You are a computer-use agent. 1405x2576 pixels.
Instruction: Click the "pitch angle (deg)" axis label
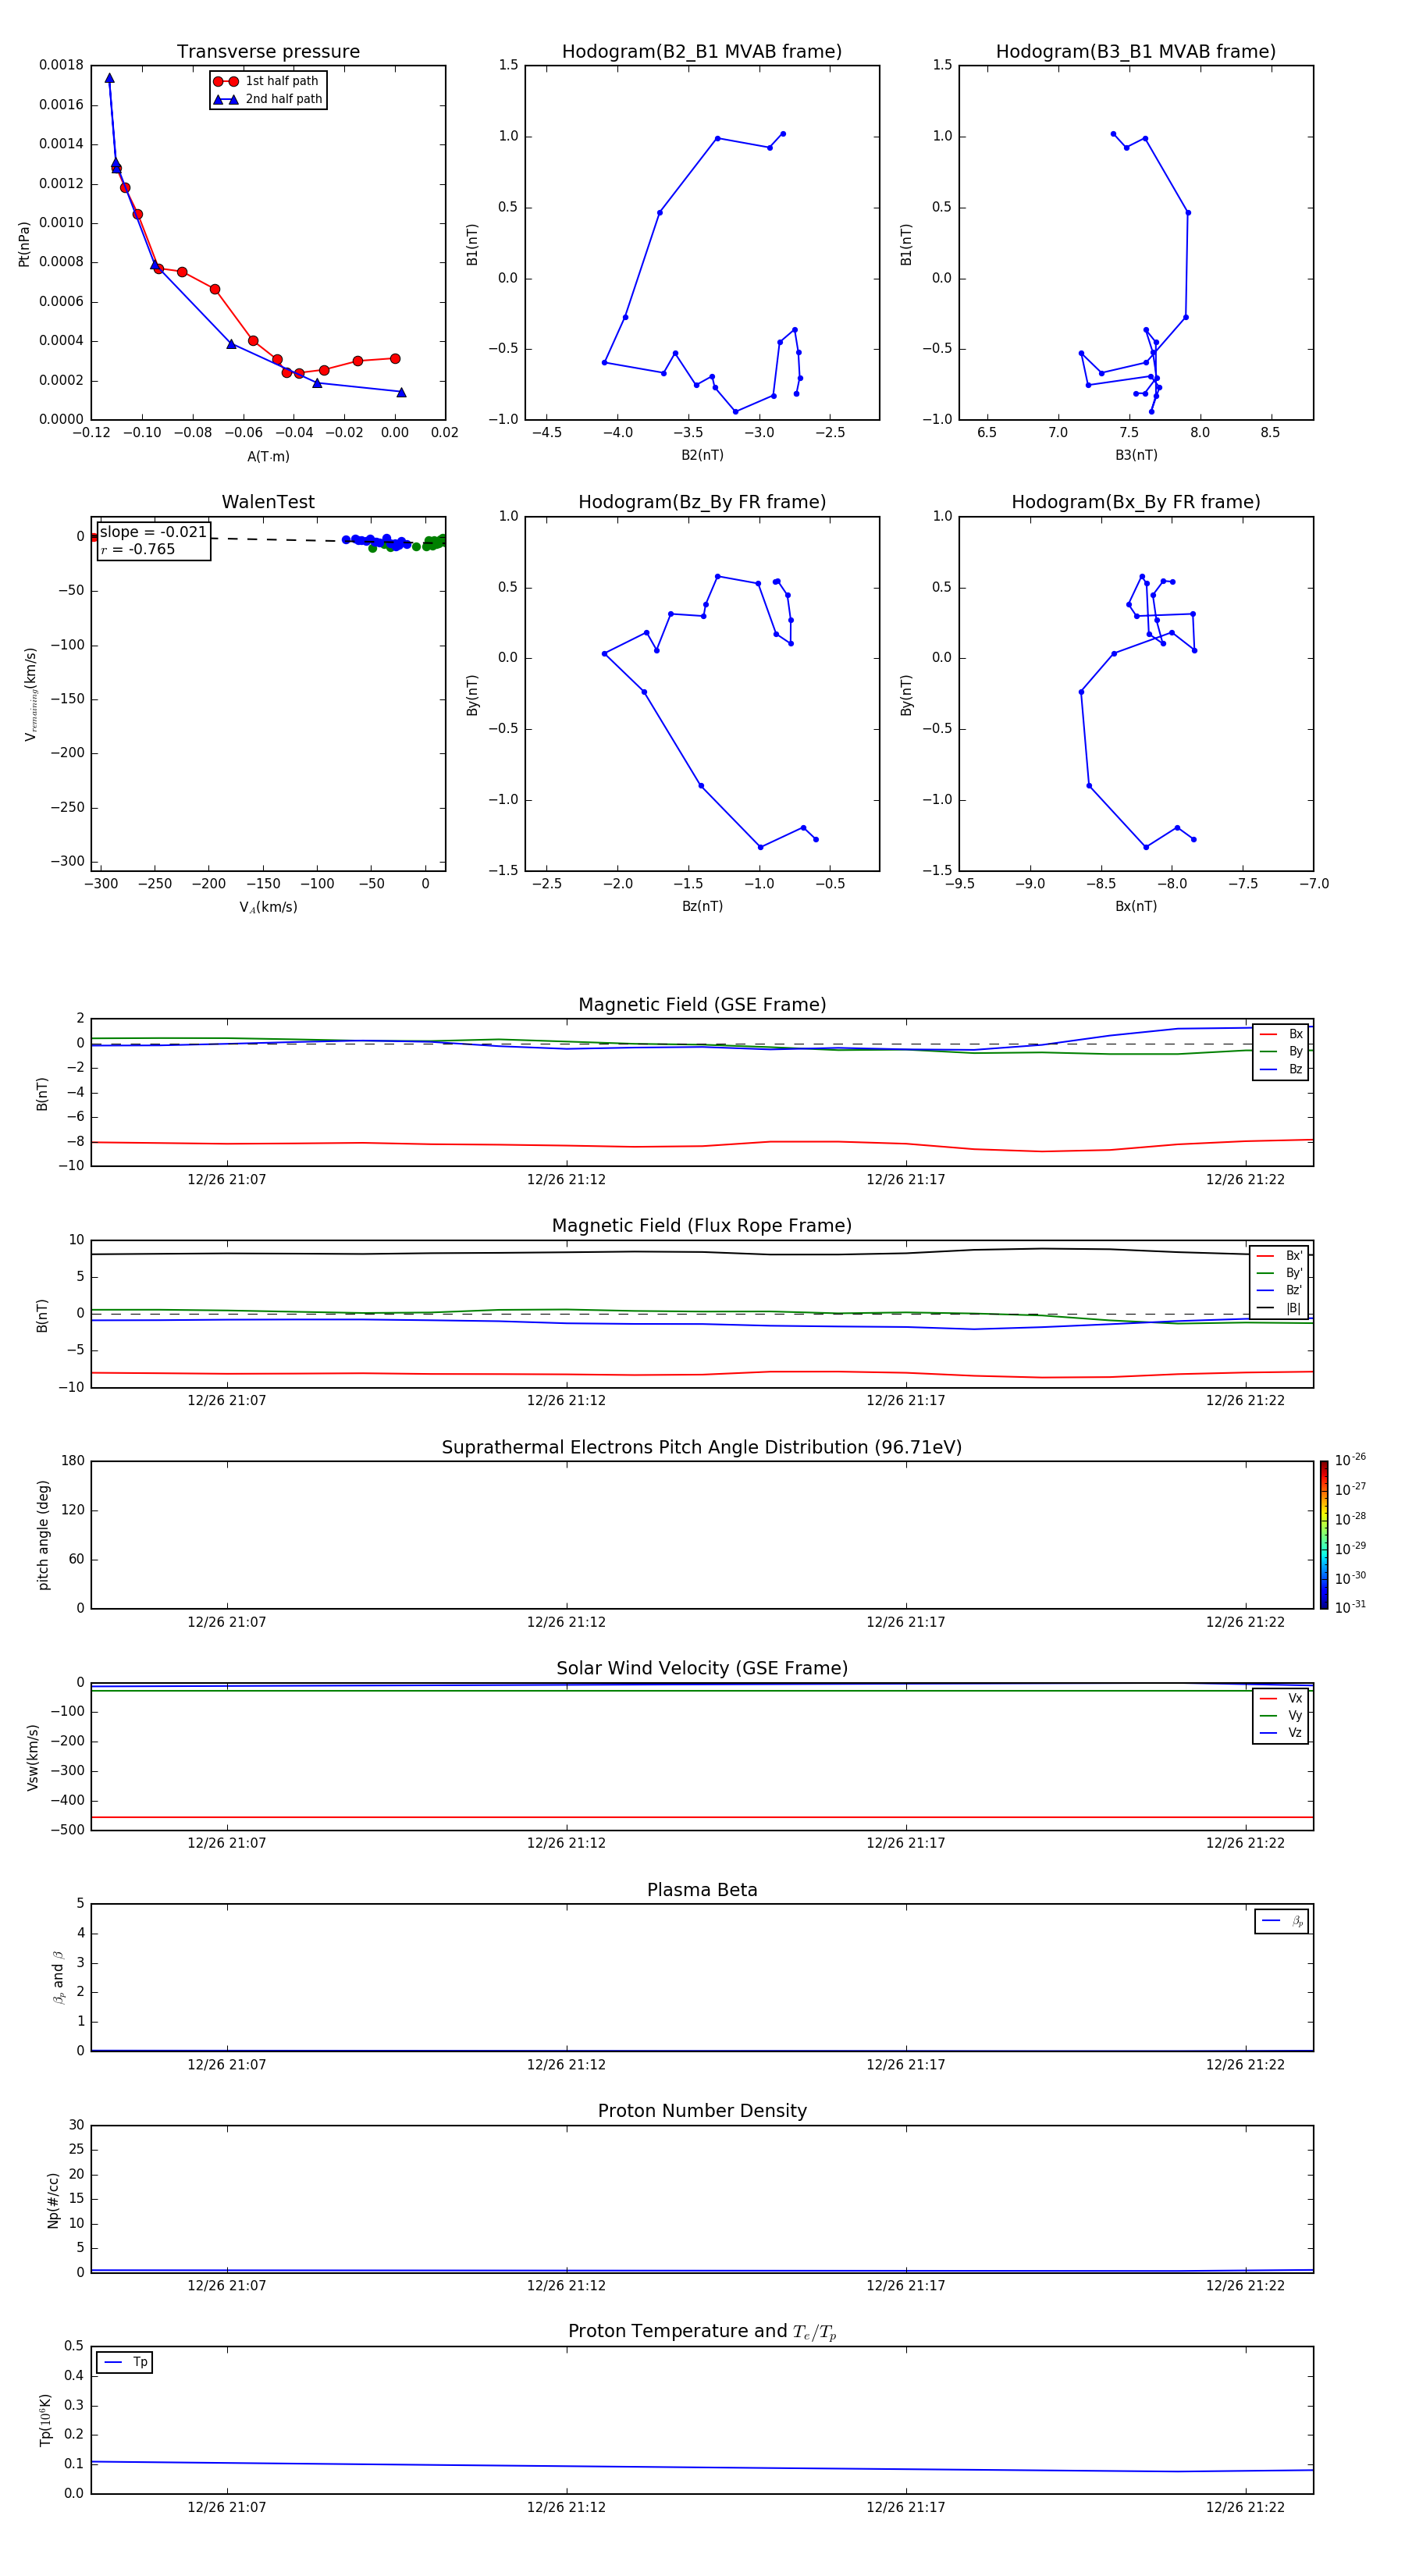pyautogui.click(x=43, y=1535)
